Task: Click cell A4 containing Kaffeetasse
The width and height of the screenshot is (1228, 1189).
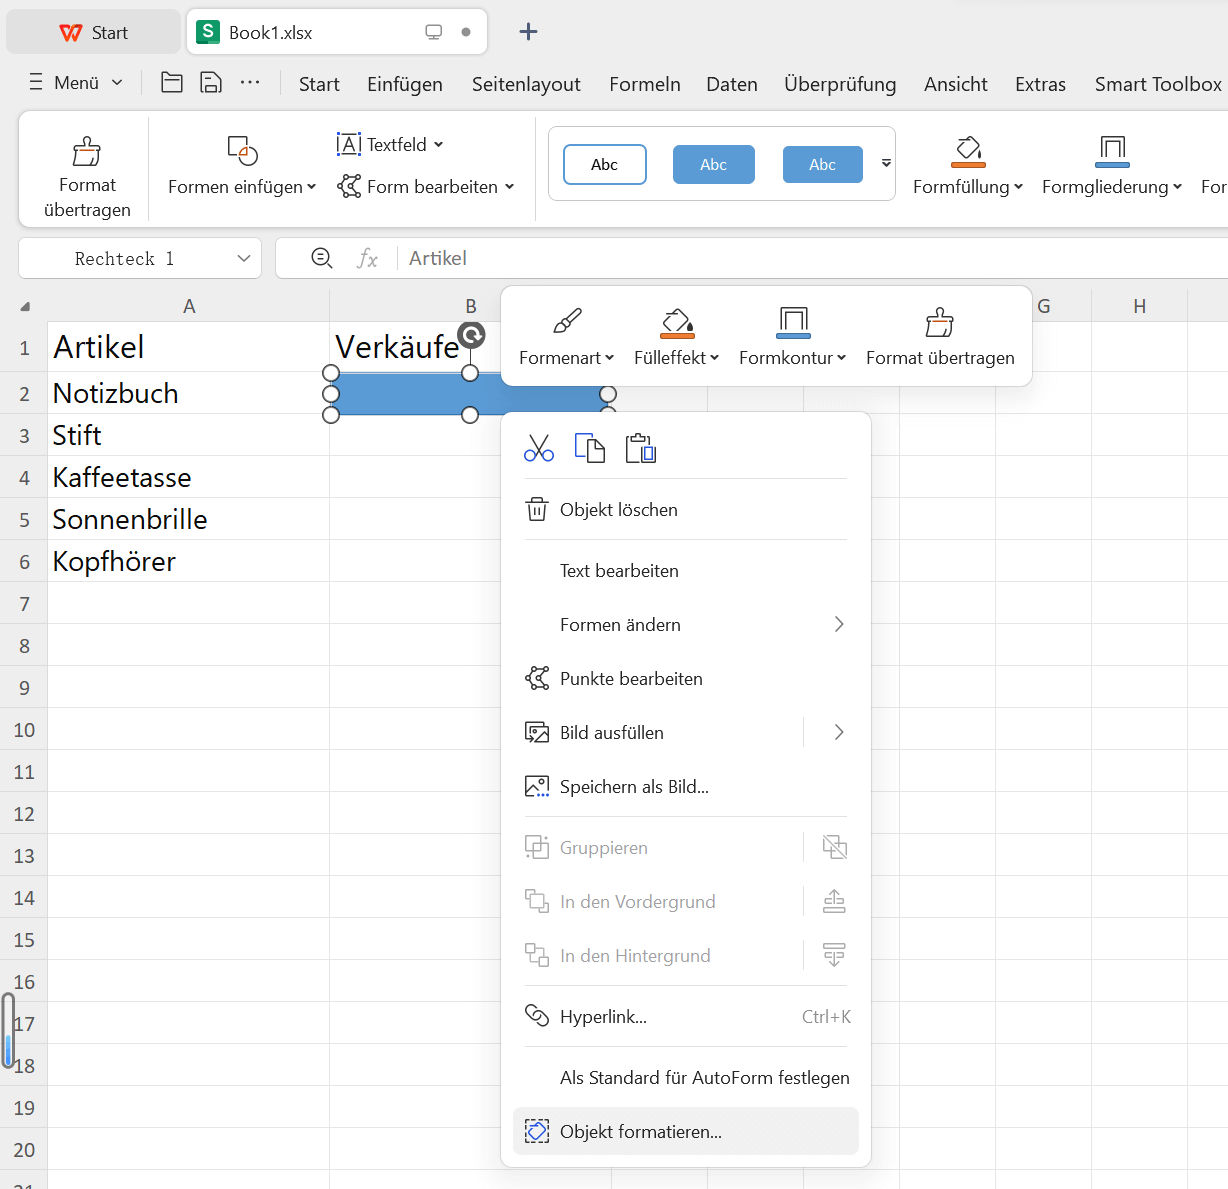Action: click(188, 477)
